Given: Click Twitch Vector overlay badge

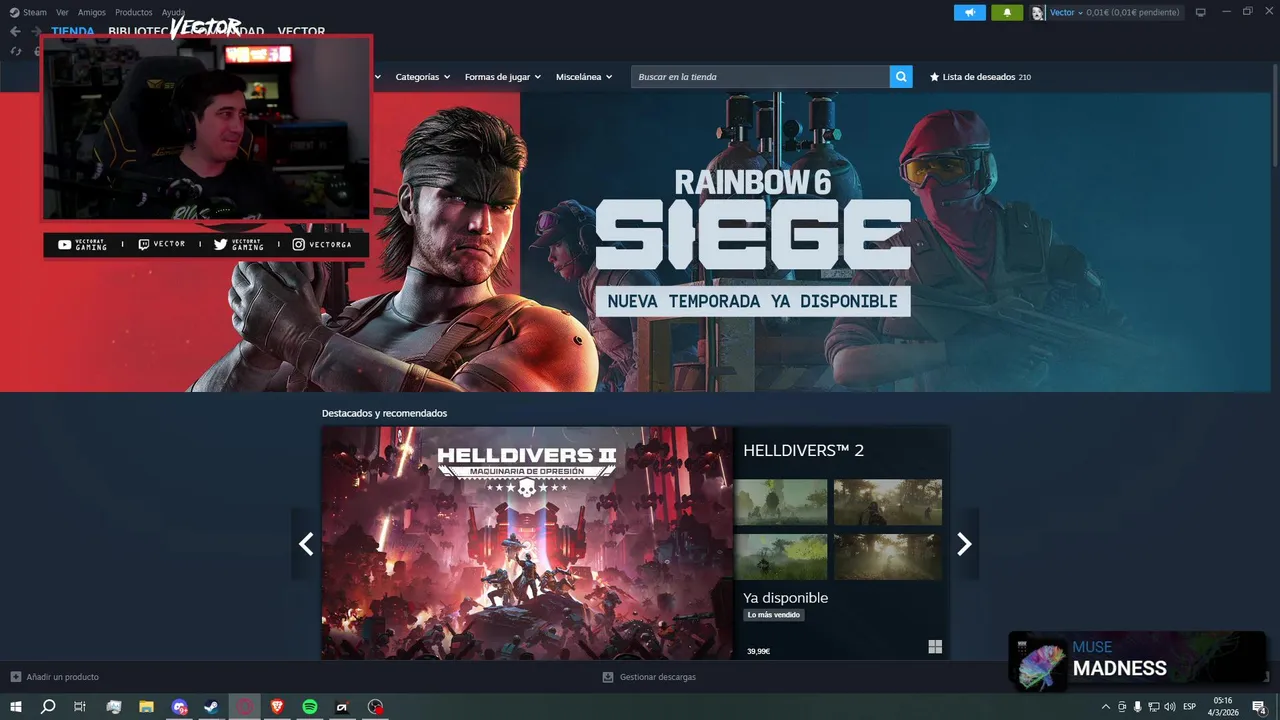Looking at the screenshot, I should point(162,244).
